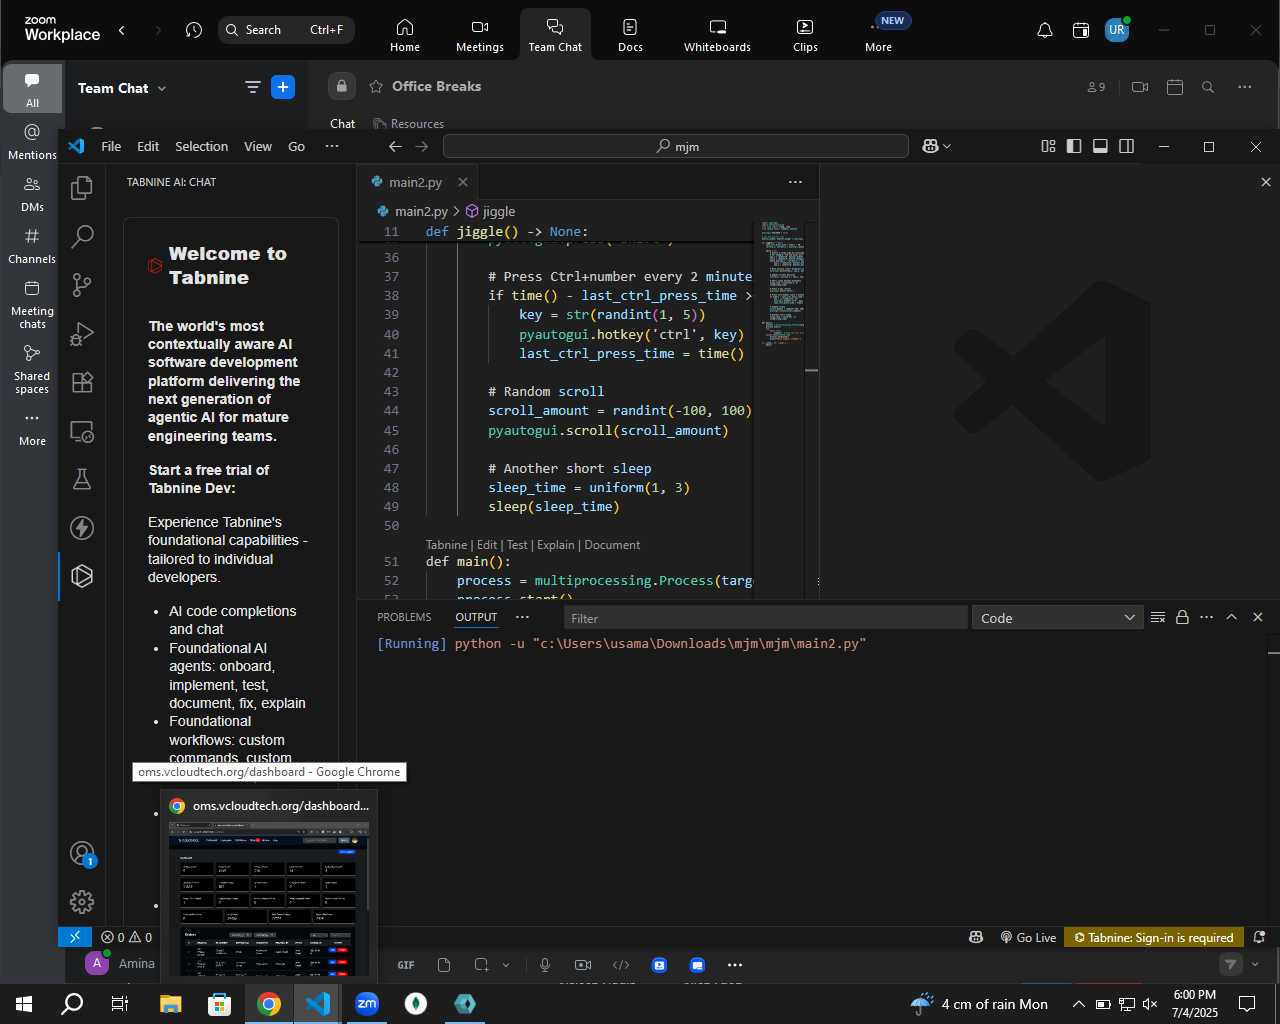Open VS Code Manage gear icon
This screenshot has height=1024, width=1280.
tap(82, 902)
